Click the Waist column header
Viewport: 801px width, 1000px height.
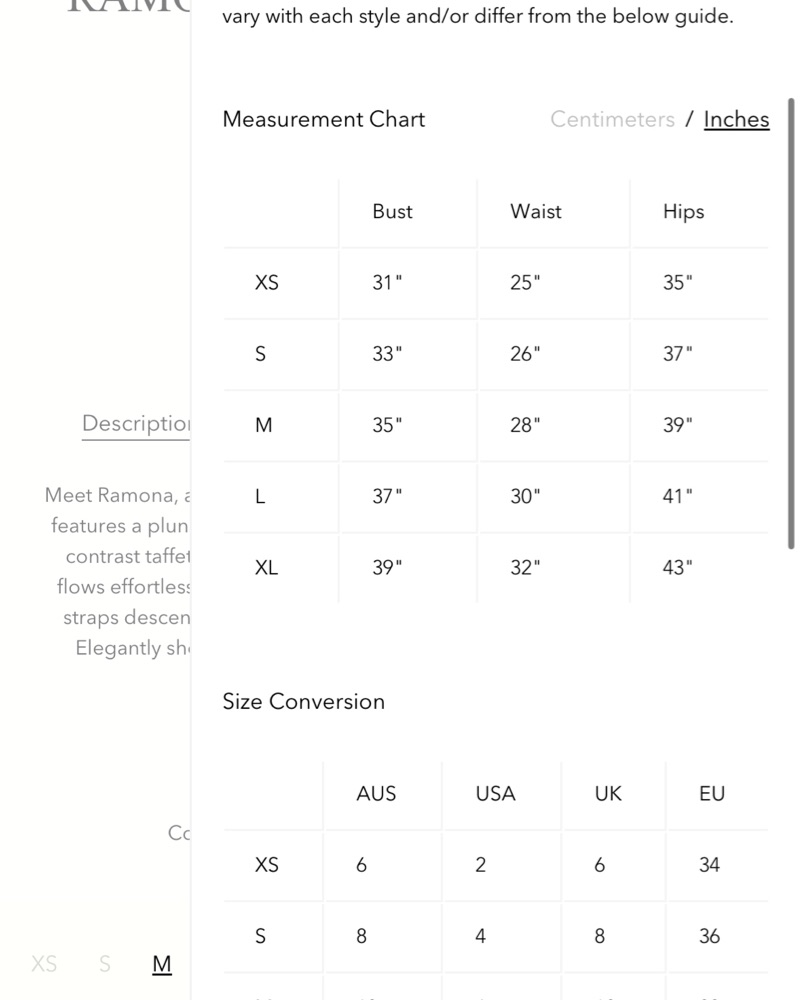pyautogui.click(x=536, y=211)
